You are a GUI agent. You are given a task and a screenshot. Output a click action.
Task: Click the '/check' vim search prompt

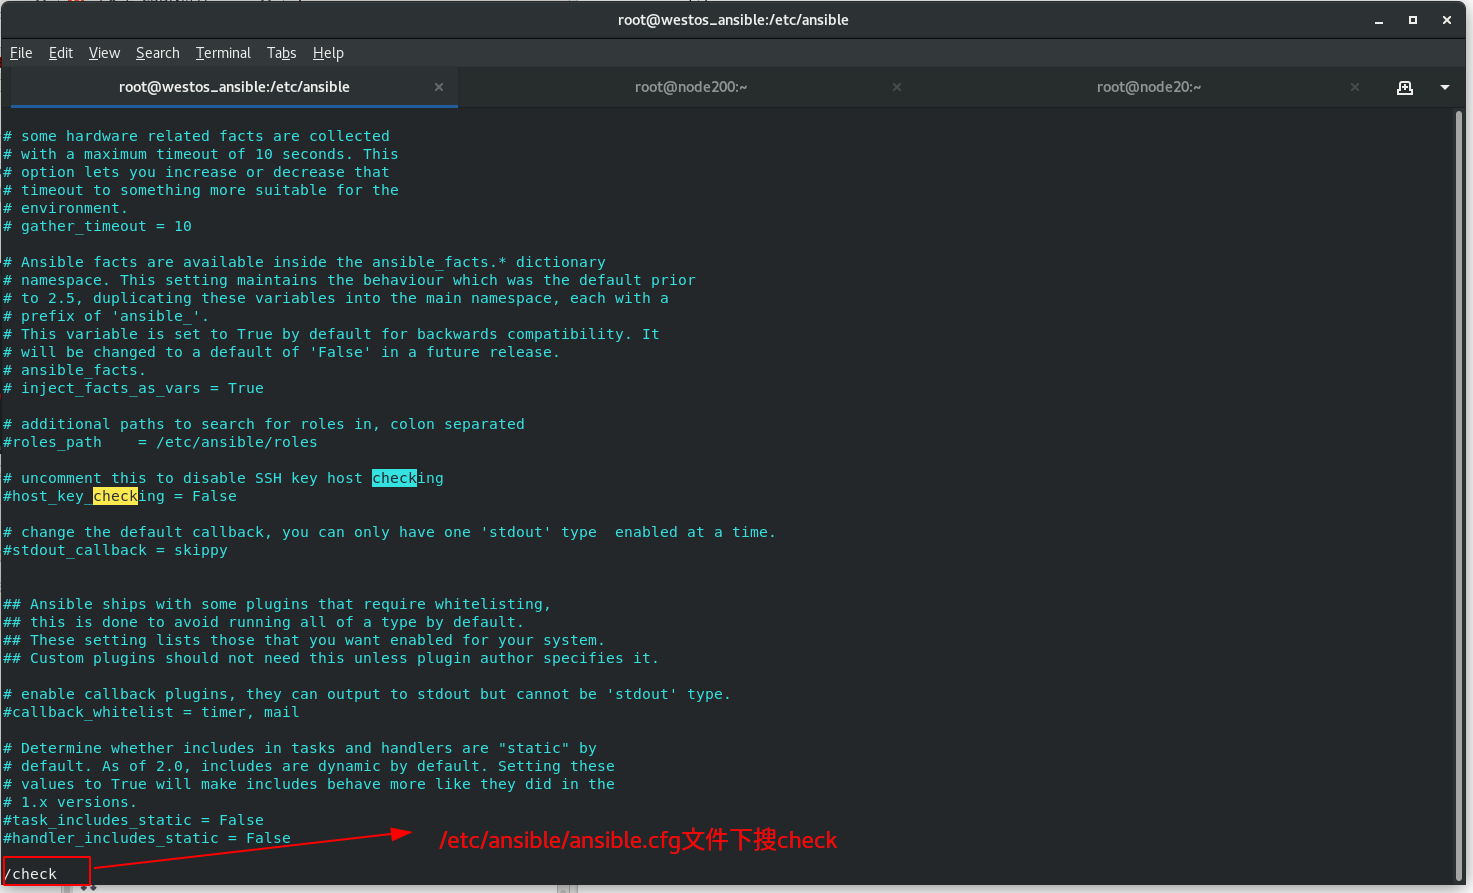point(31,874)
